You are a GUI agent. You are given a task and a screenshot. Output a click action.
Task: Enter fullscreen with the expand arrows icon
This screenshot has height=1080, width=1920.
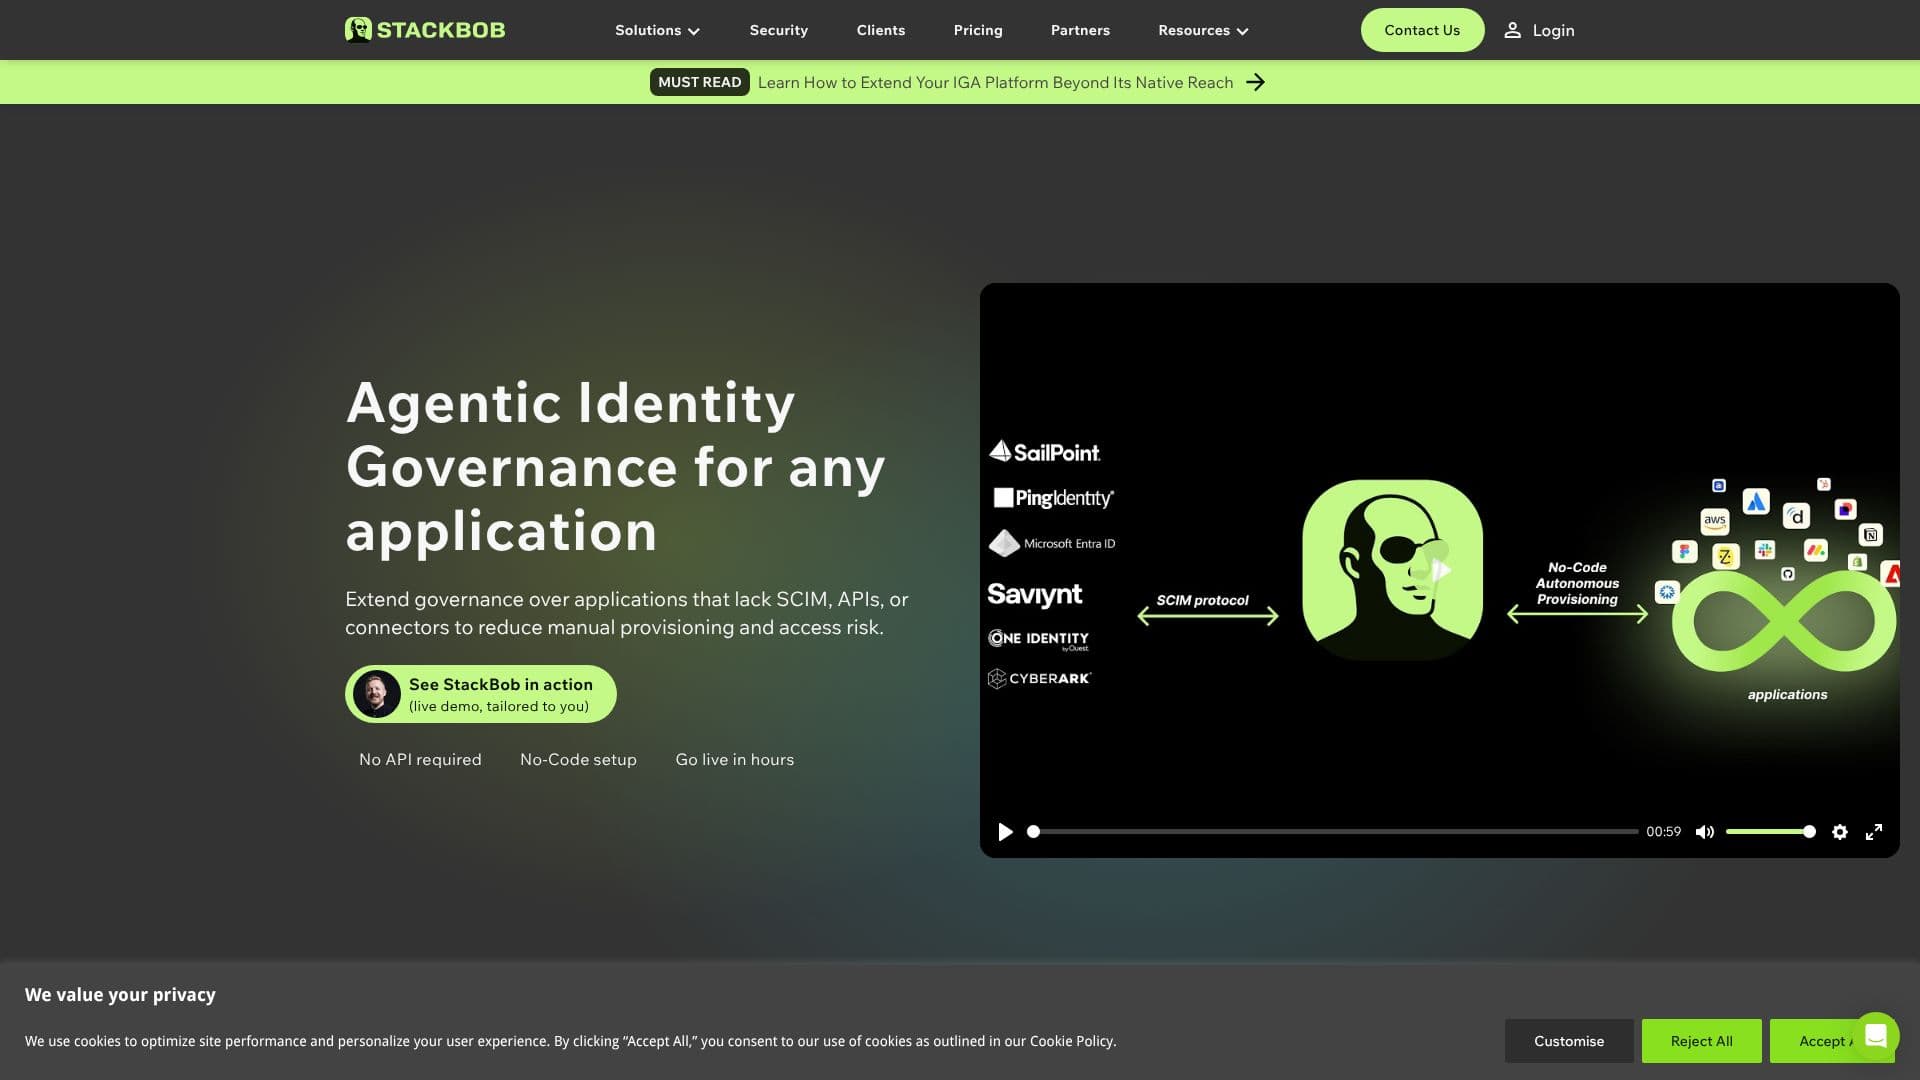[1874, 832]
